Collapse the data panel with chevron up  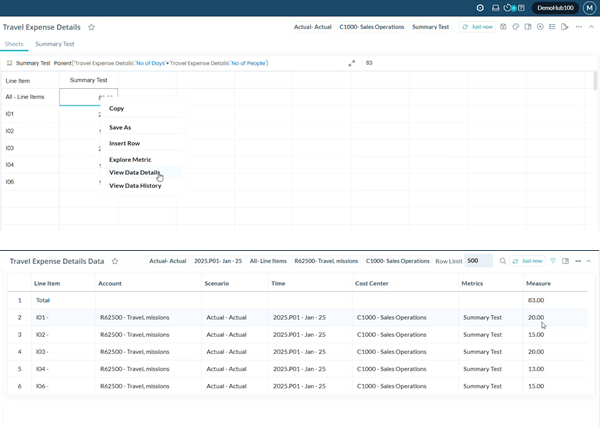coord(589,261)
